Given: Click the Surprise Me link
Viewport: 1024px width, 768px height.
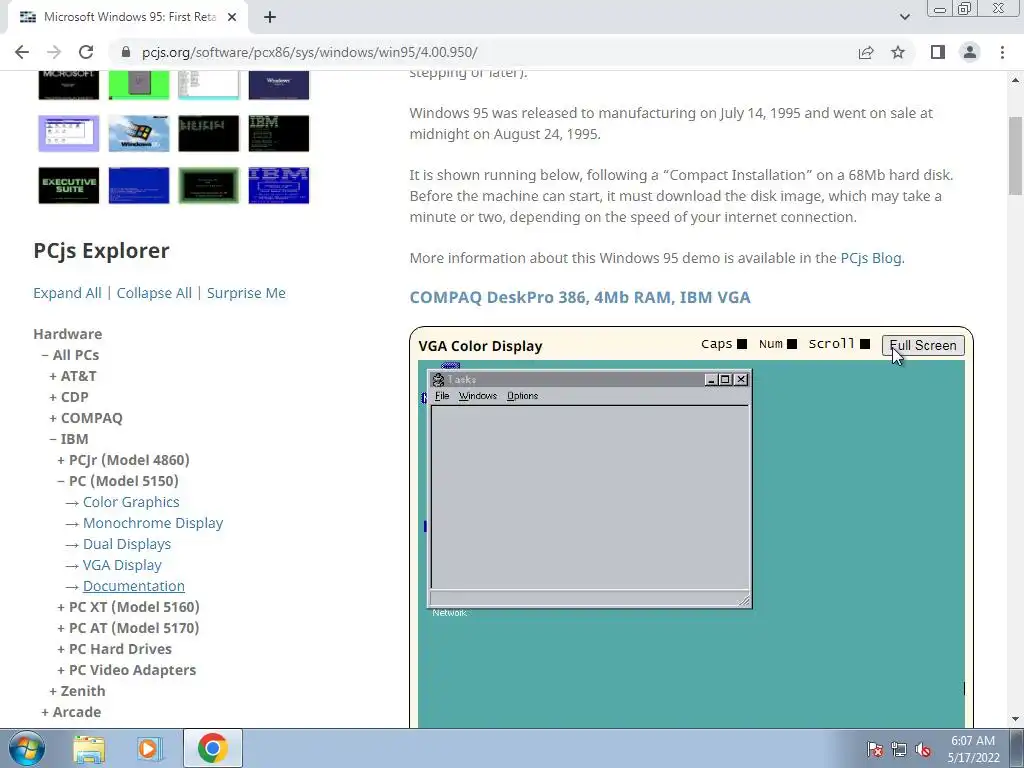Looking at the screenshot, I should [246, 293].
